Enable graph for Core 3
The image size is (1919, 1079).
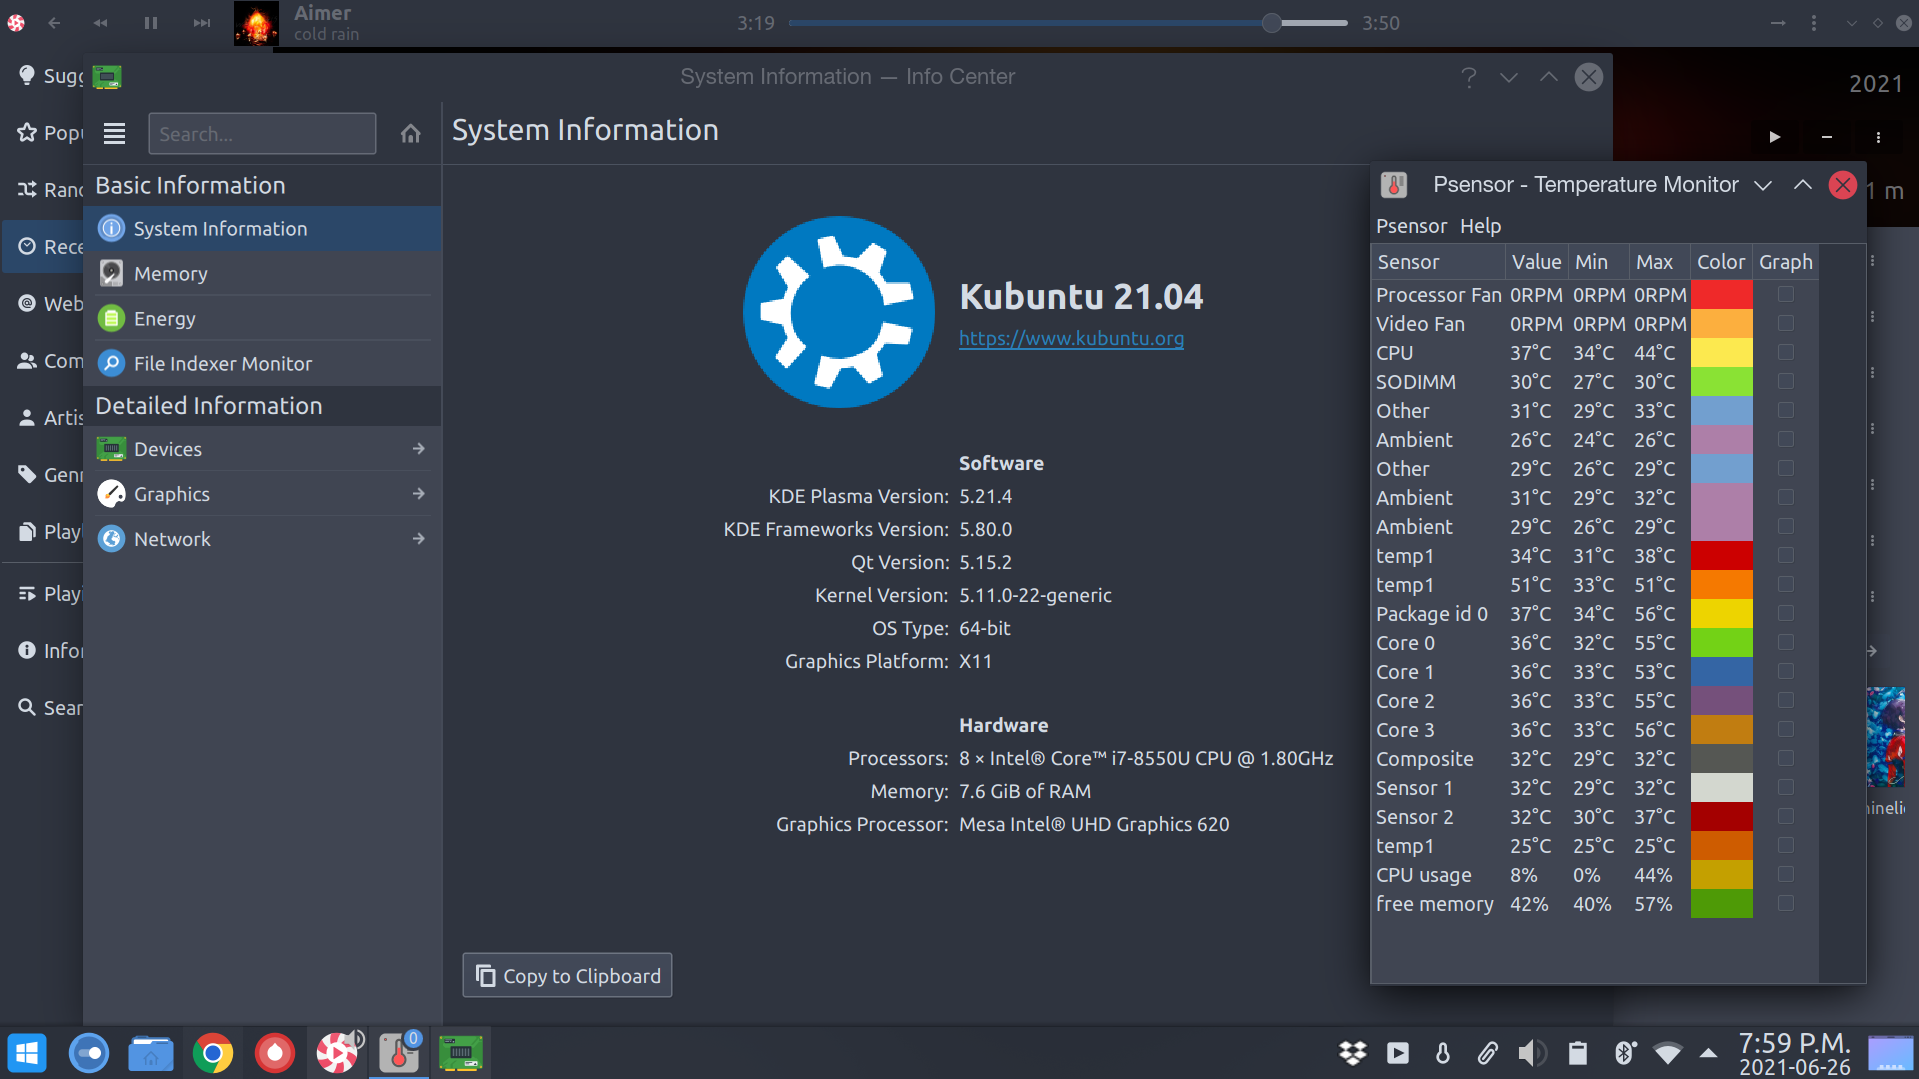[1785, 729]
